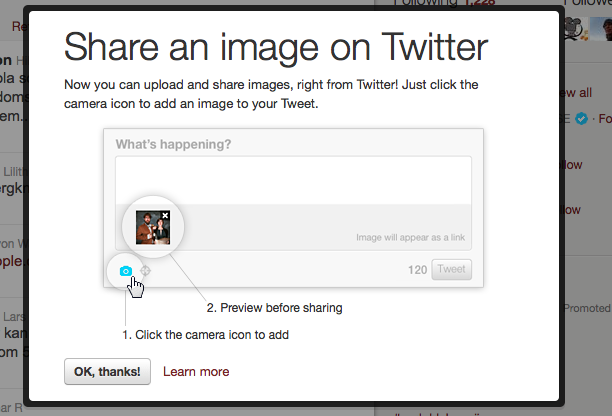Viewport: 612px width, 416px height.
Task: Click the Promoted label in background
Action: pos(587,308)
